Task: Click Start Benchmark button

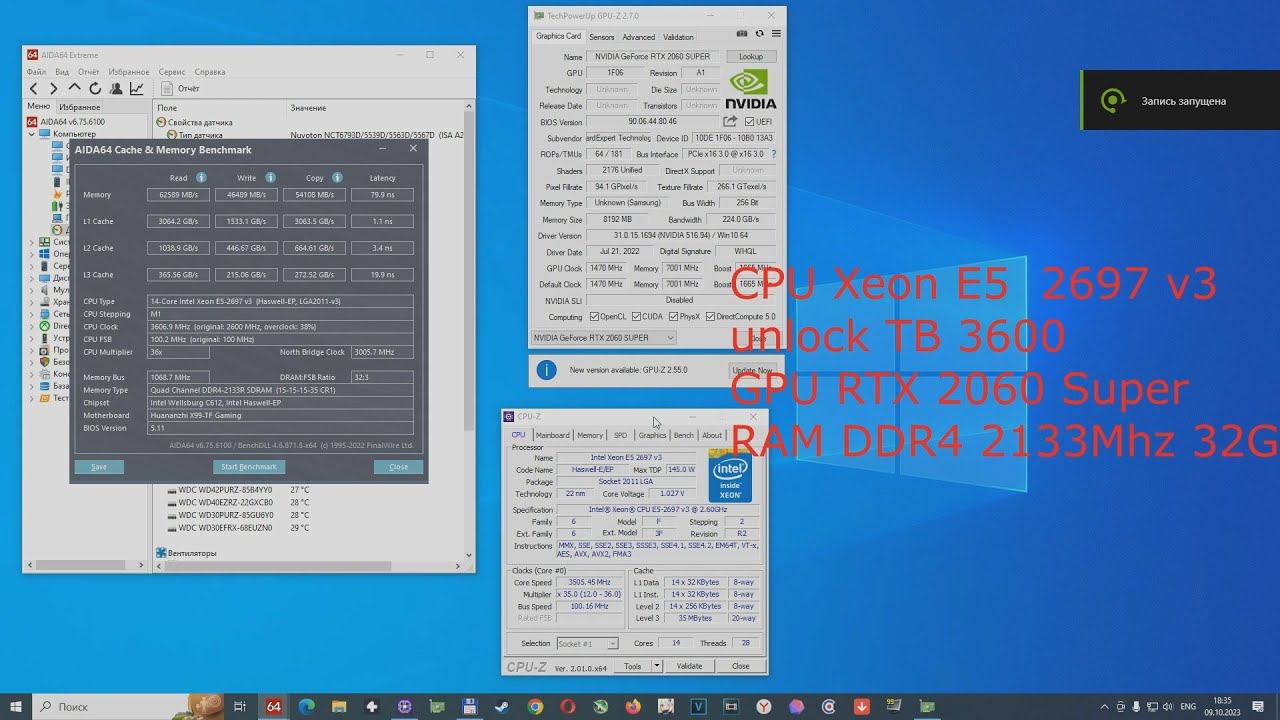Action: (249, 467)
